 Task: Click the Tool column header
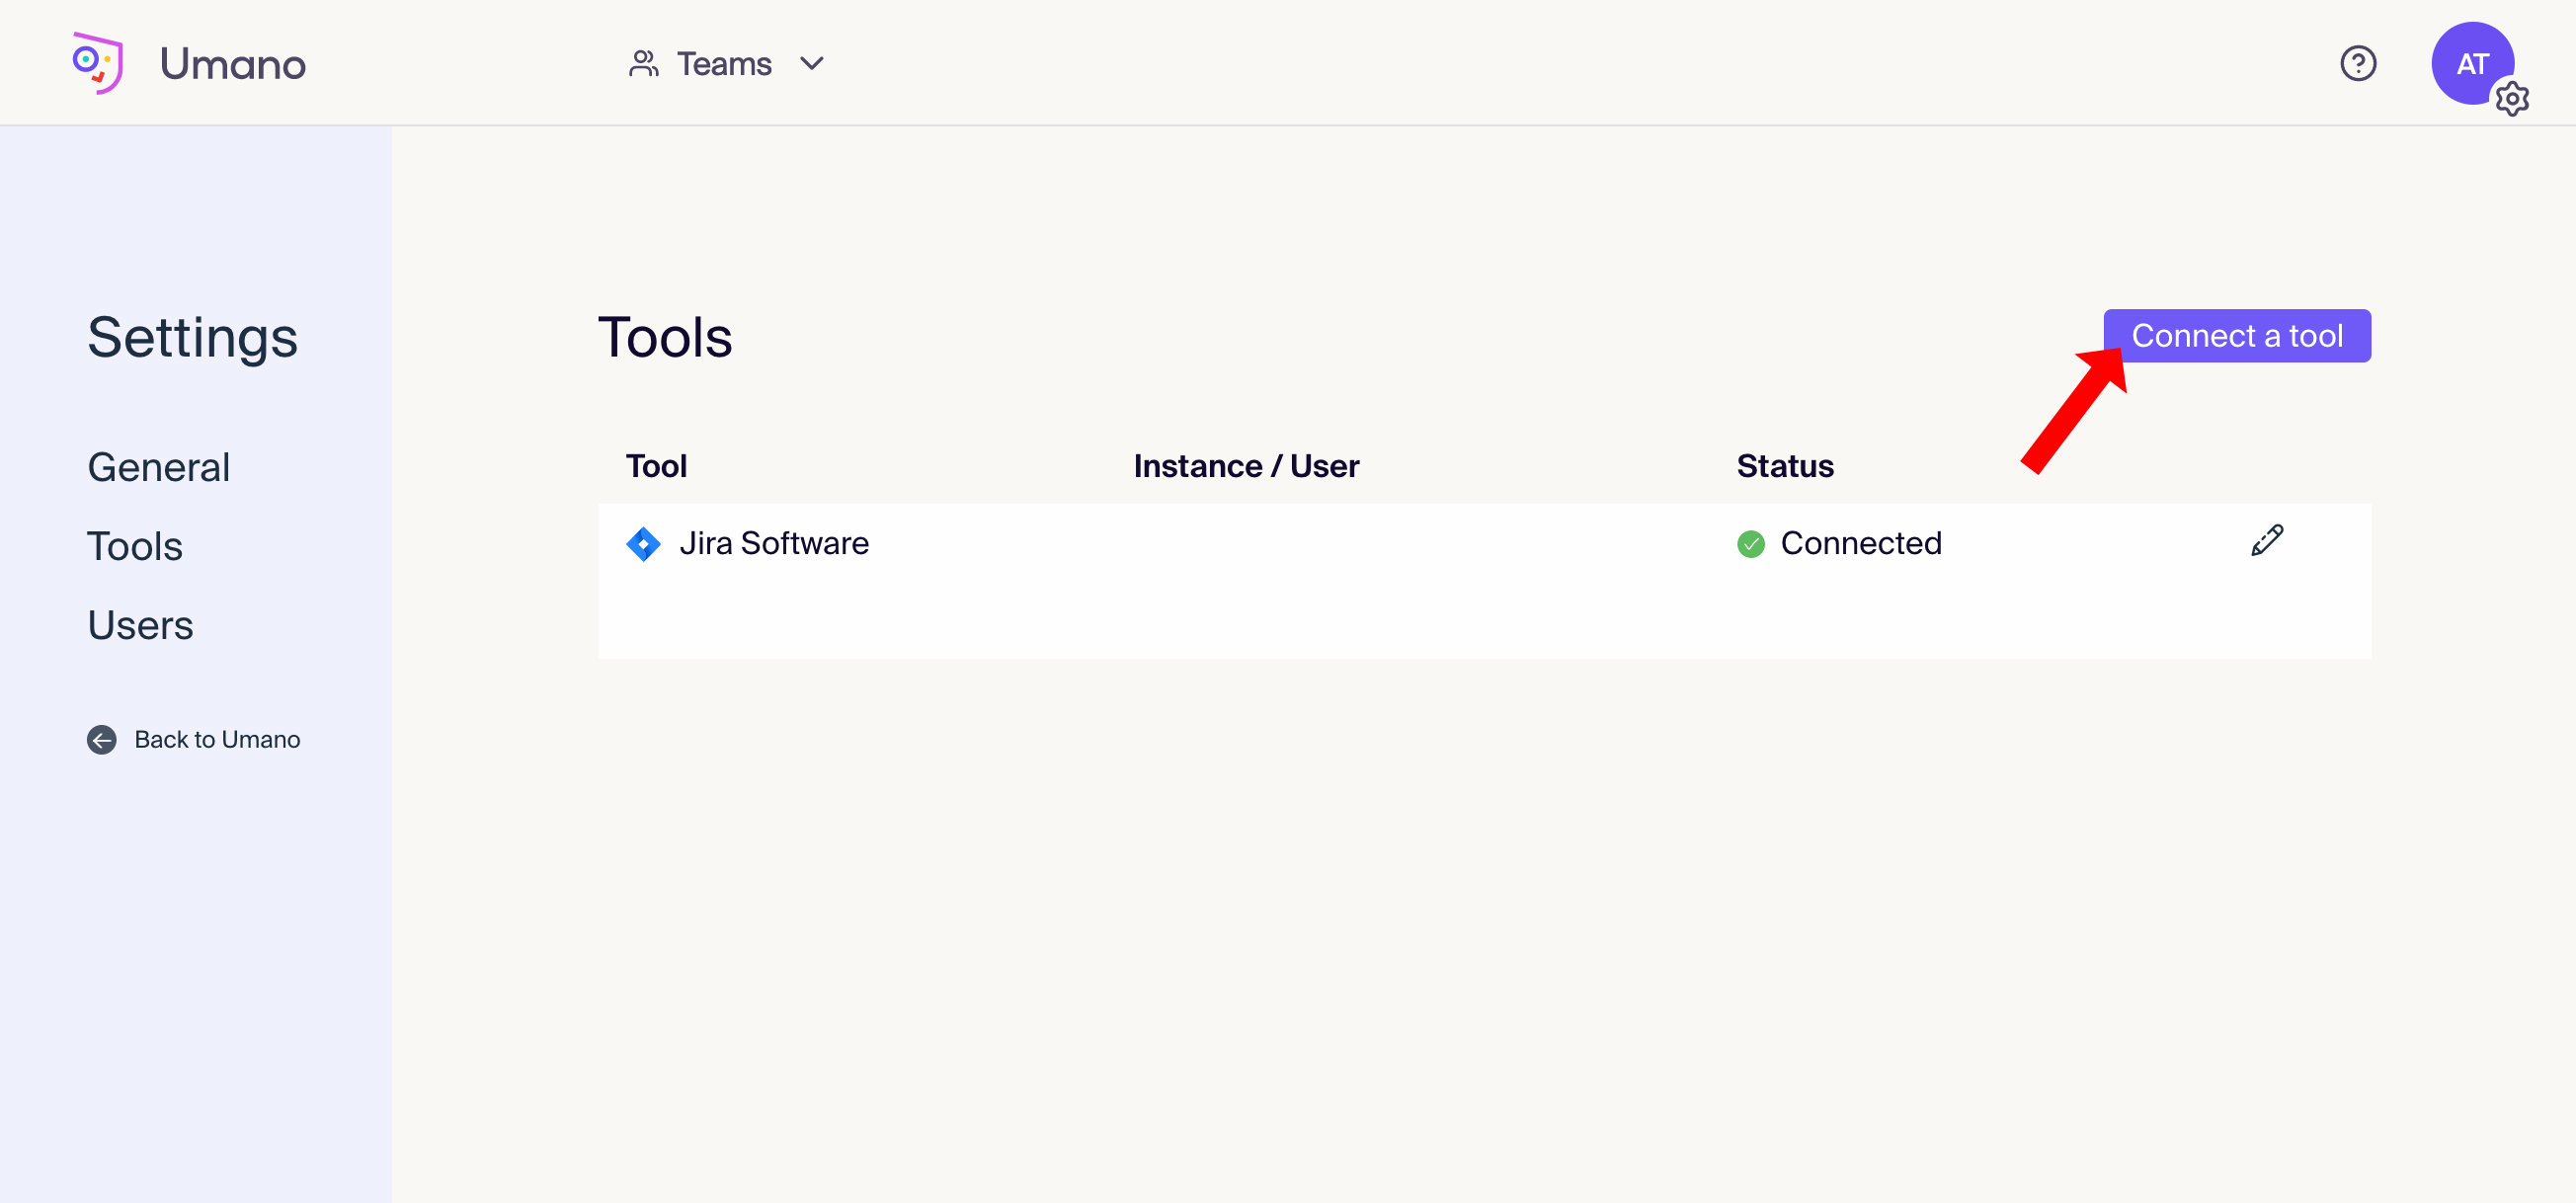click(x=656, y=465)
